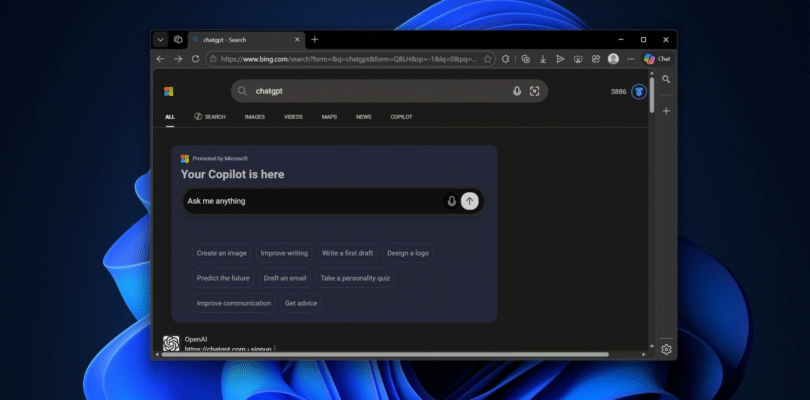Switch to the VIDEOS tab
Viewport: 810px width, 400px height.
pos(293,117)
